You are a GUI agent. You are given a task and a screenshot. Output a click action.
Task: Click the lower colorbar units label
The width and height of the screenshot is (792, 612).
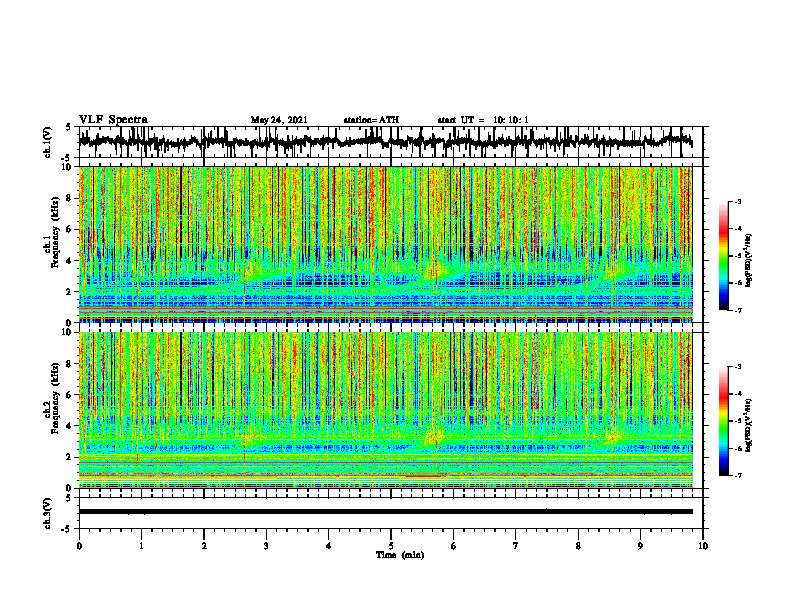coord(749,425)
